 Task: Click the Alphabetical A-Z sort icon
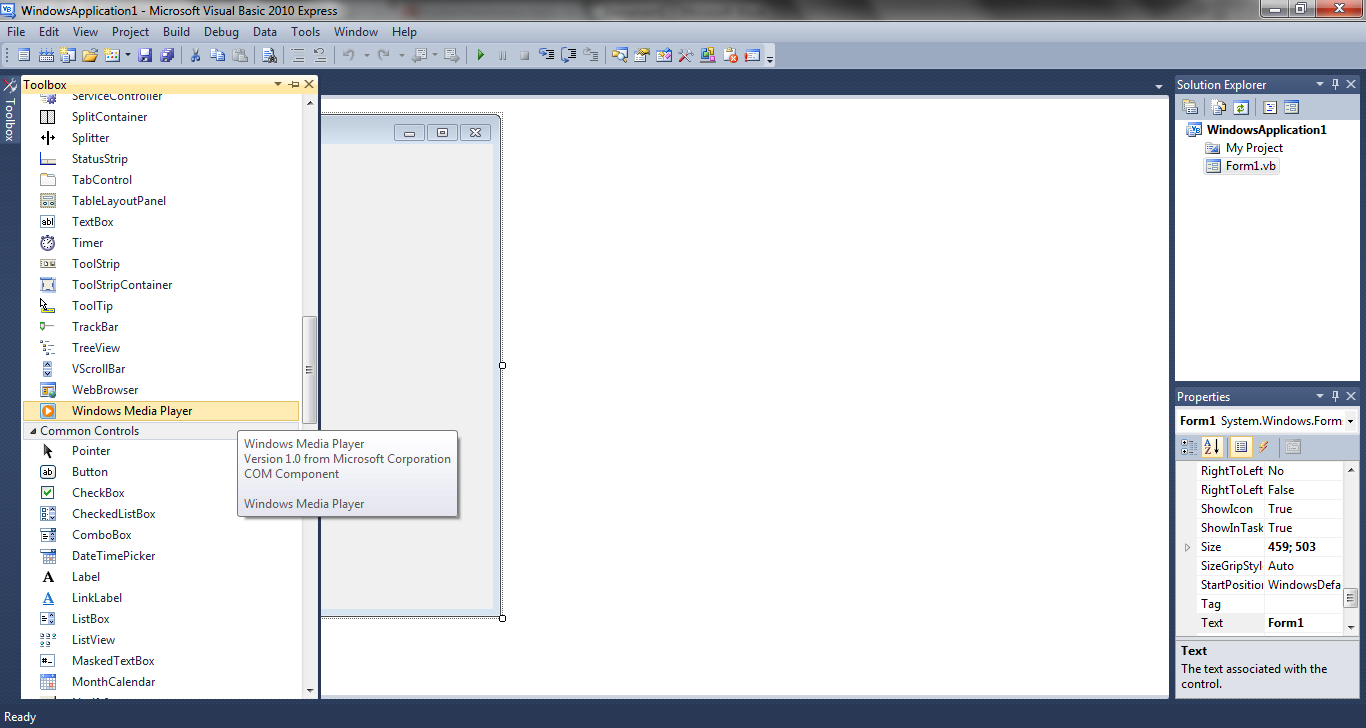point(1211,447)
